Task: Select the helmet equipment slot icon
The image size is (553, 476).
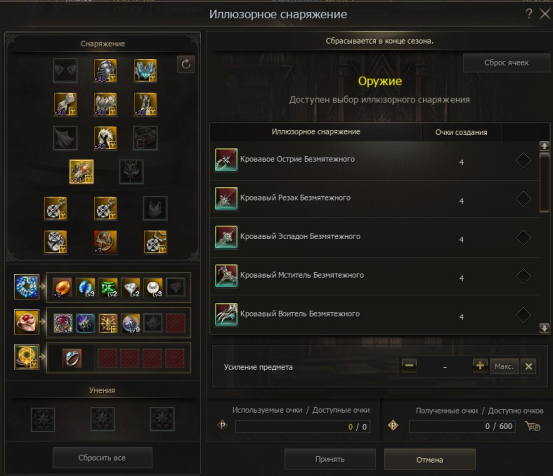Action: point(105,71)
